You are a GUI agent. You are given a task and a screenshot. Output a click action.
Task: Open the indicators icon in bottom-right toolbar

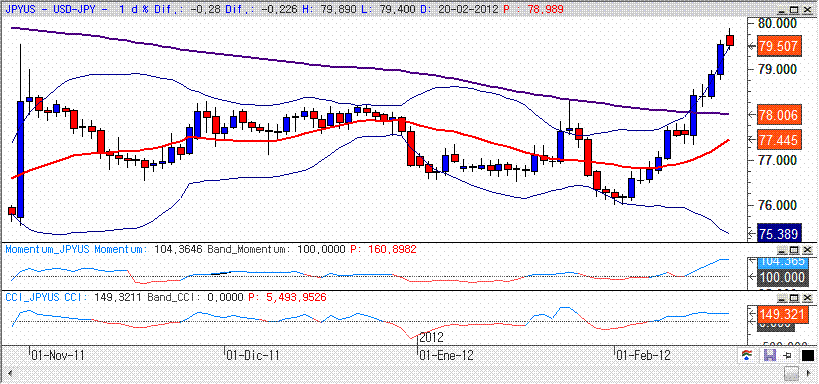747,355
